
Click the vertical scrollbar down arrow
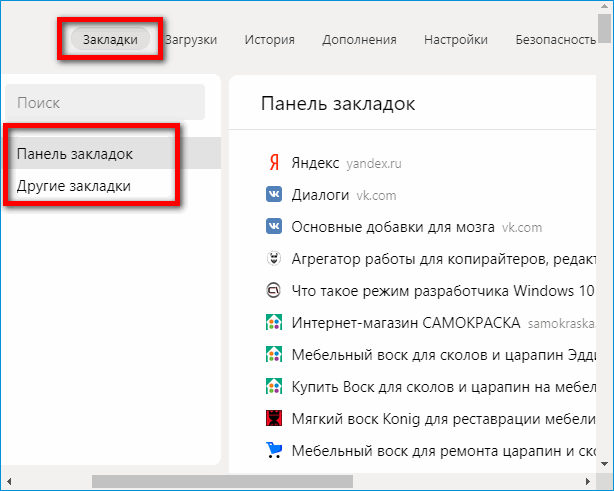605,464
